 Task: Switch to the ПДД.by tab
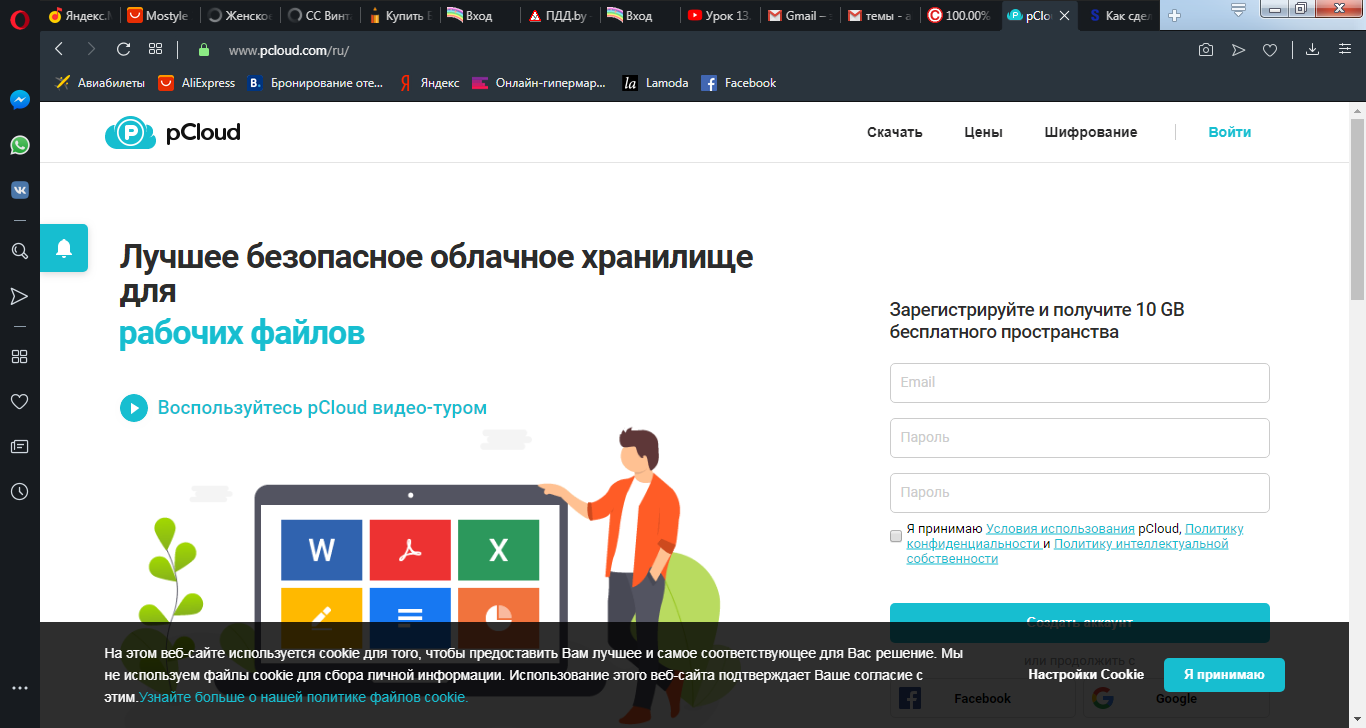coord(560,15)
